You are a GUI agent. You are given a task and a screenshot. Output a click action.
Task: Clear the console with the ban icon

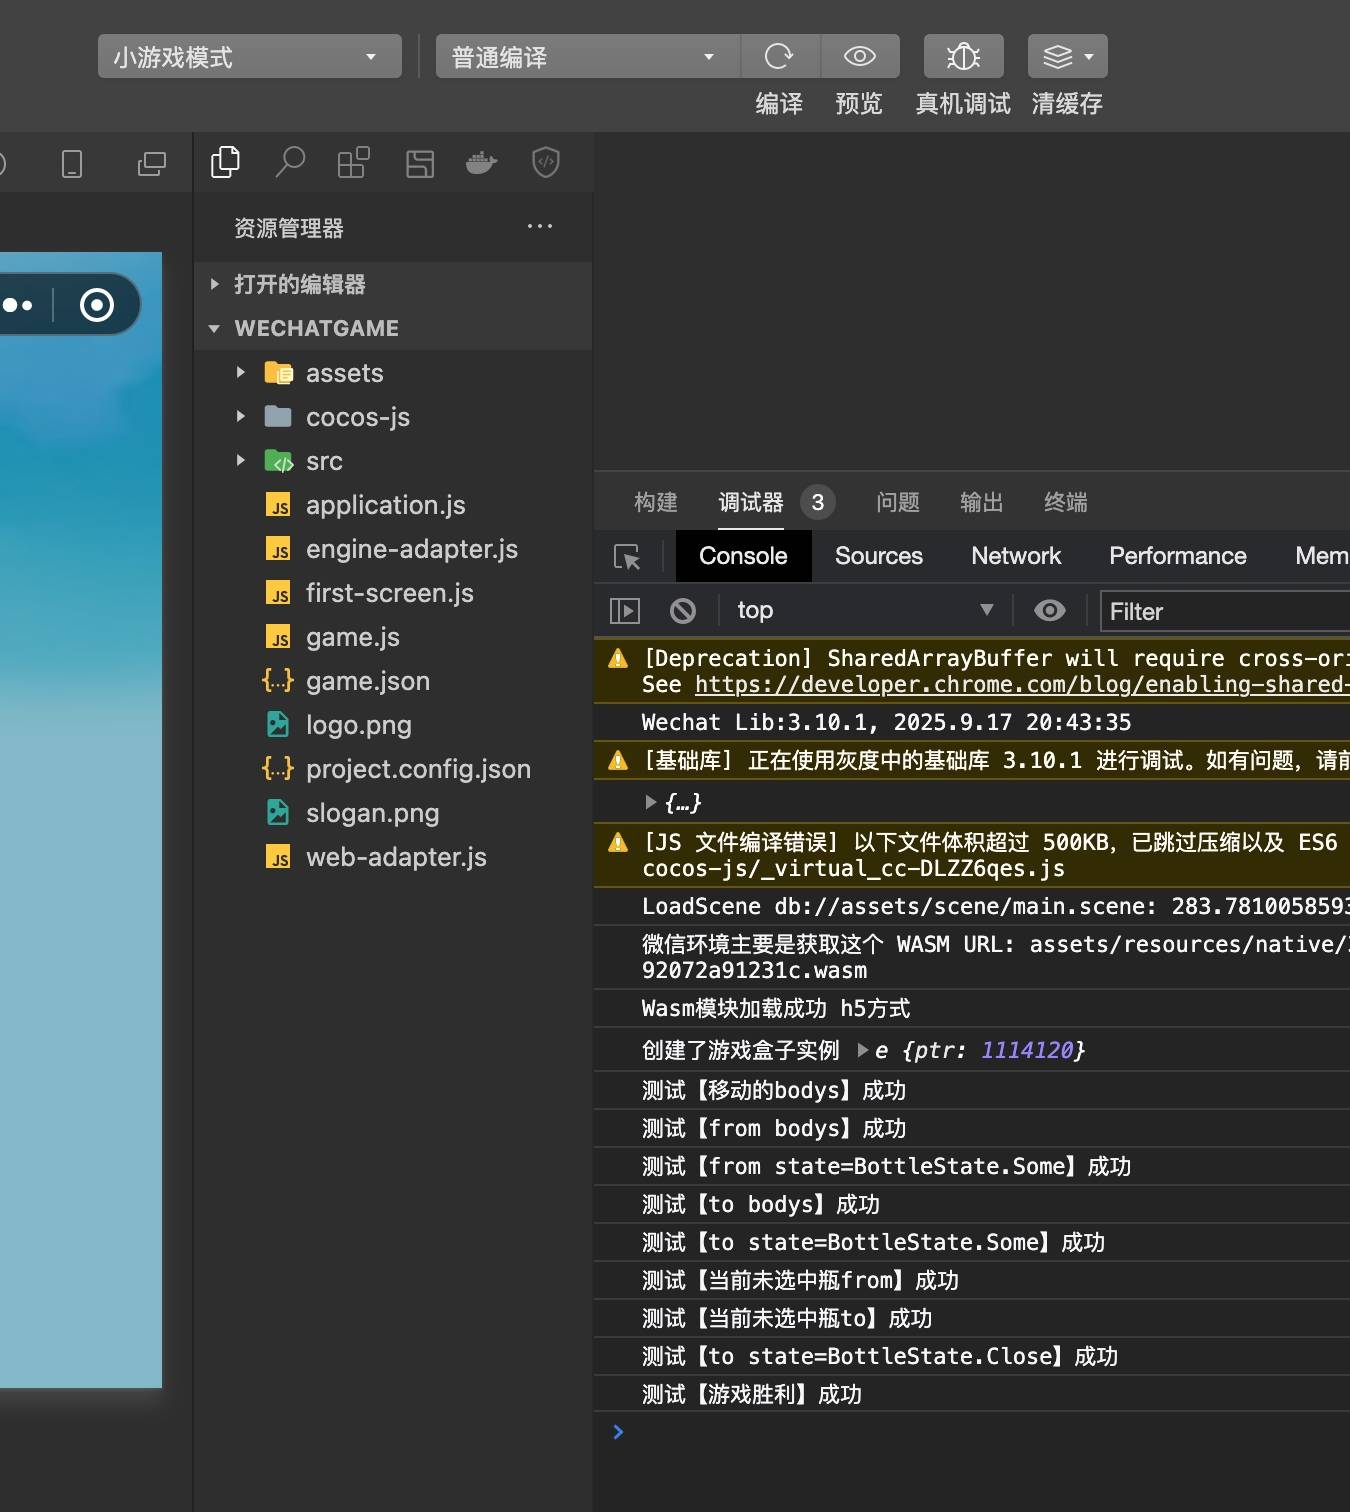click(x=683, y=611)
